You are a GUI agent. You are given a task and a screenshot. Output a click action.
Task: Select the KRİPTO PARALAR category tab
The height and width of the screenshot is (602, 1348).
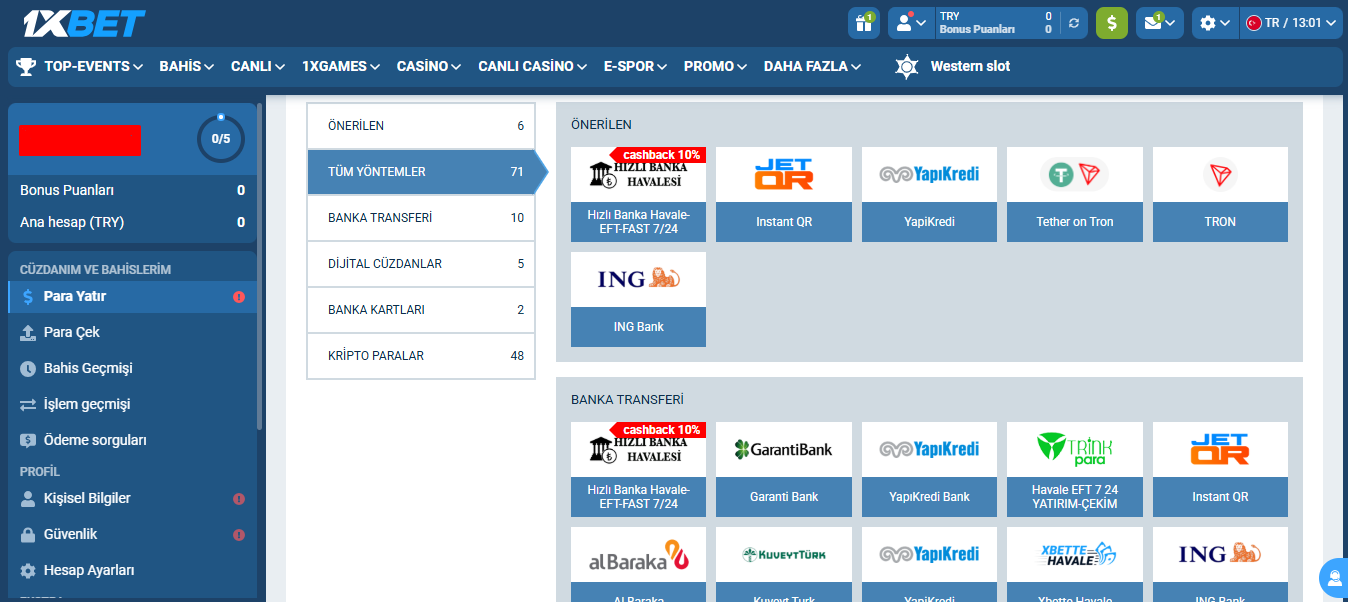click(421, 356)
